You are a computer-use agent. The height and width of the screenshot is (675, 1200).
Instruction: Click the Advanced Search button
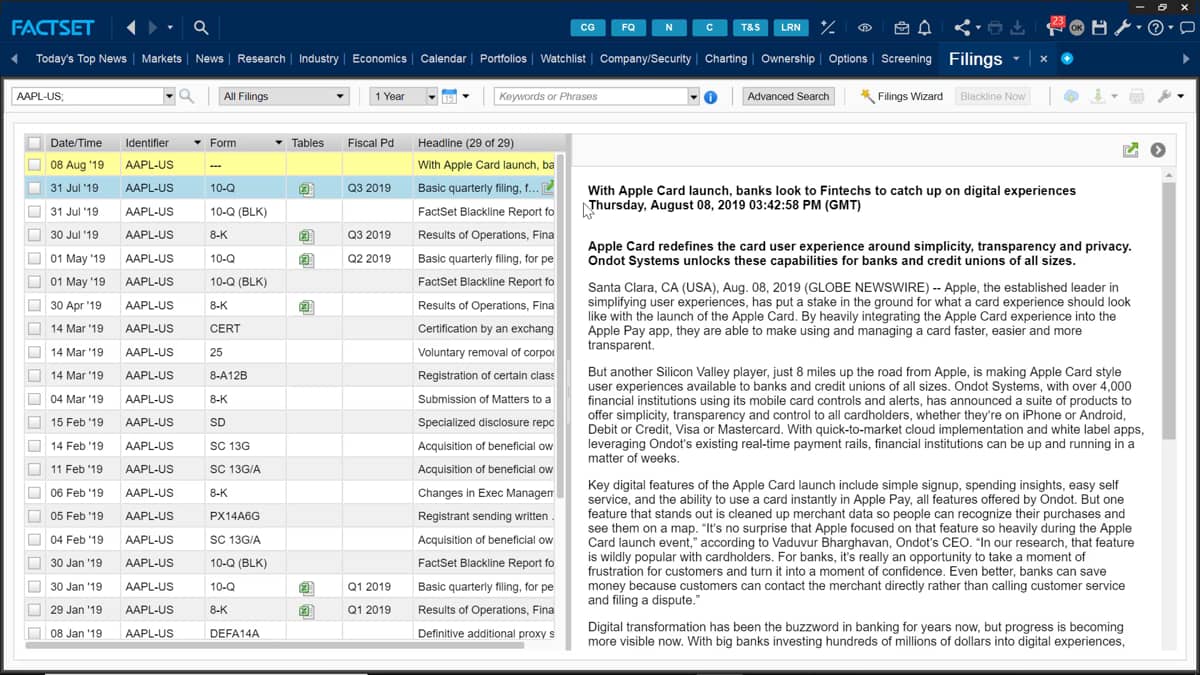(788, 96)
